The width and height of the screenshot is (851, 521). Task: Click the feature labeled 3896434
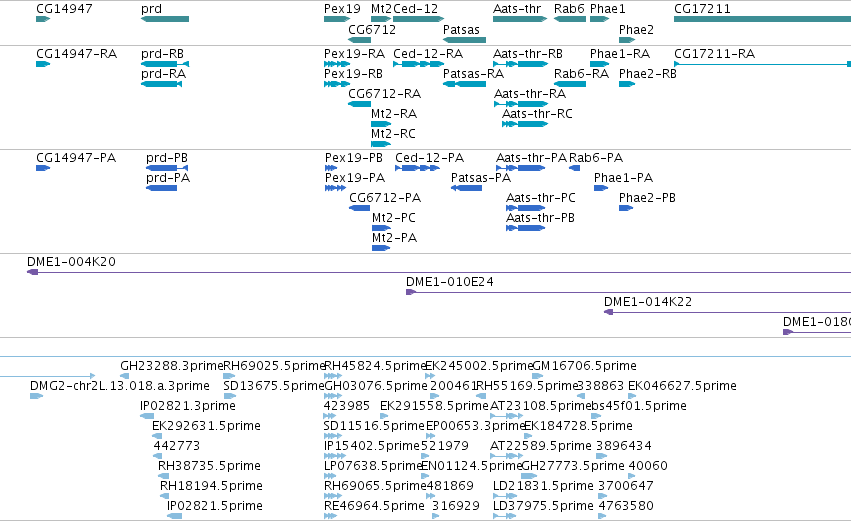point(624,447)
